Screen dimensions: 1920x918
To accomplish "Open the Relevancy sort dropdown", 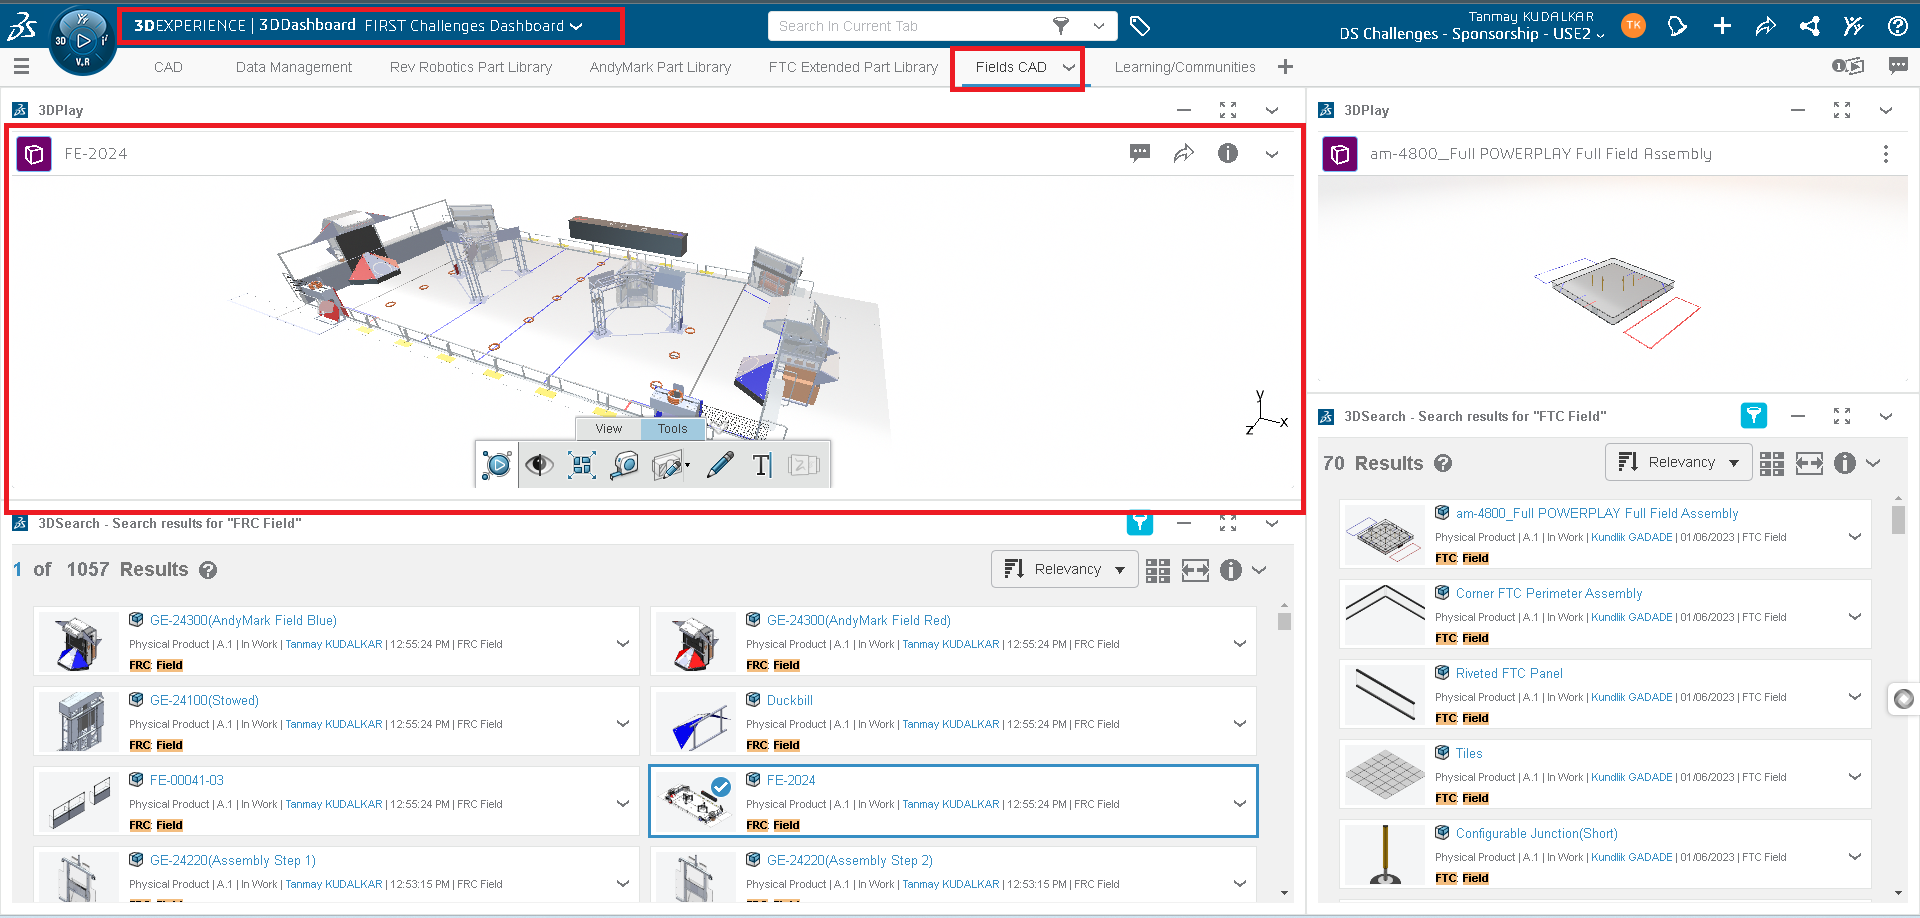I will coord(1063,569).
